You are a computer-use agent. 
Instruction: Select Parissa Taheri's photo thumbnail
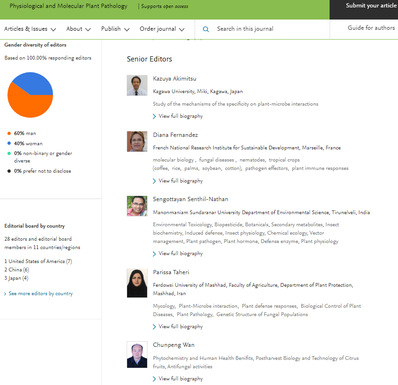137,283
